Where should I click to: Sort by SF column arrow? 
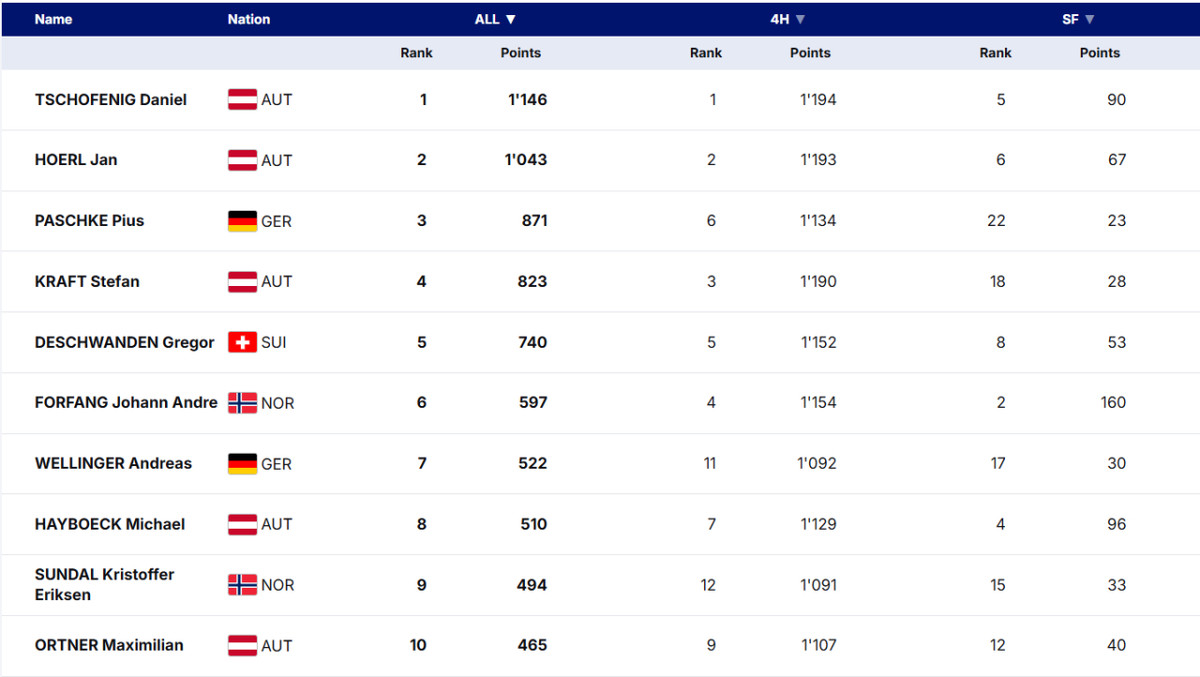(1090, 19)
